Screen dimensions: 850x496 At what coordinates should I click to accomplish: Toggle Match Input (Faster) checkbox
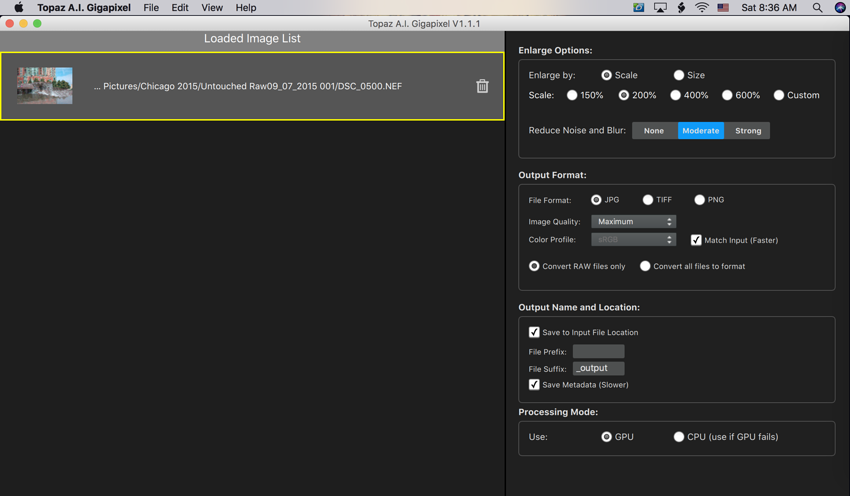696,240
